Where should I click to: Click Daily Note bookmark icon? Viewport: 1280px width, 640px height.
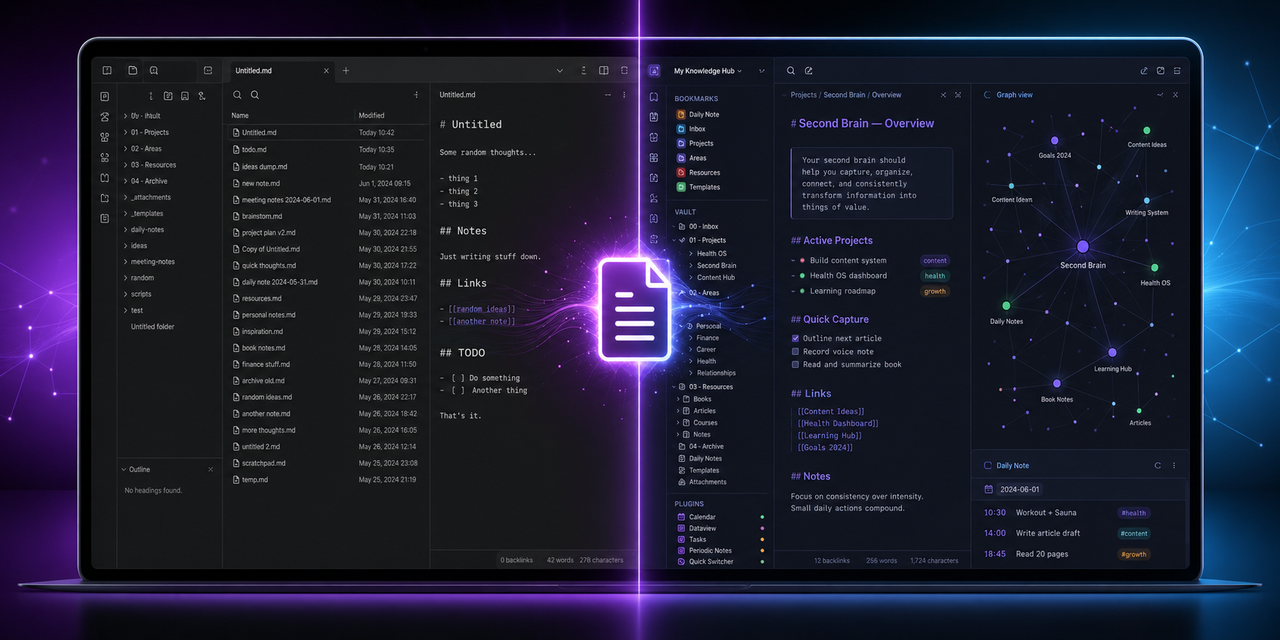(x=681, y=114)
